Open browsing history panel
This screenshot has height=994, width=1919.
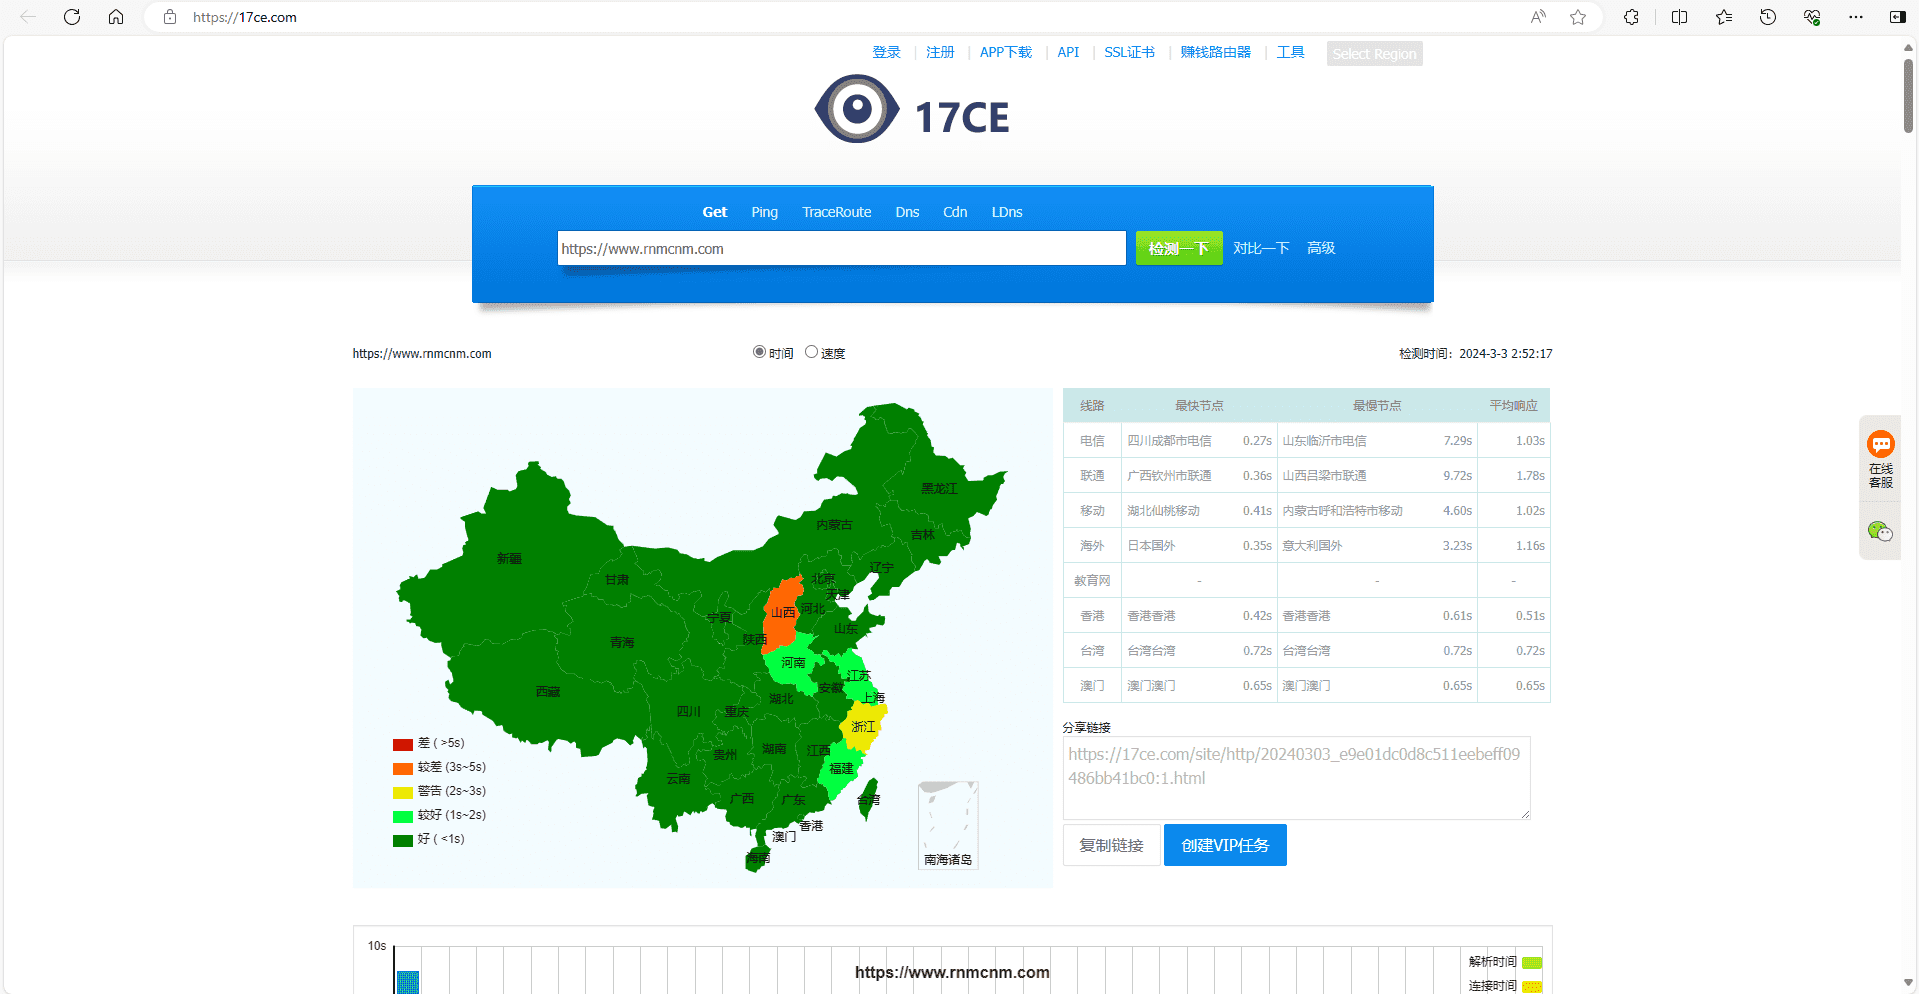coord(1767,17)
